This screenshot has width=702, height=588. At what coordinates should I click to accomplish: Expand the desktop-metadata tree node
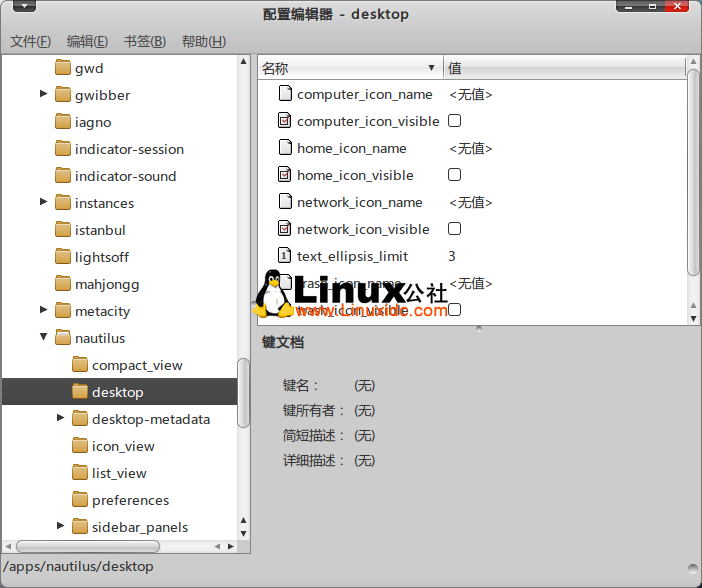(60, 418)
